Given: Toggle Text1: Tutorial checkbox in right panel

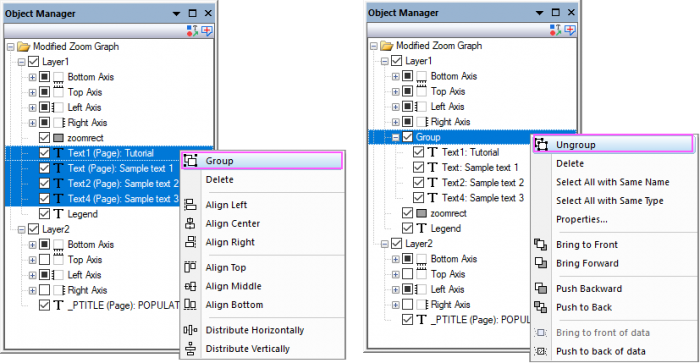Looking at the screenshot, I should pyautogui.click(x=418, y=152).
